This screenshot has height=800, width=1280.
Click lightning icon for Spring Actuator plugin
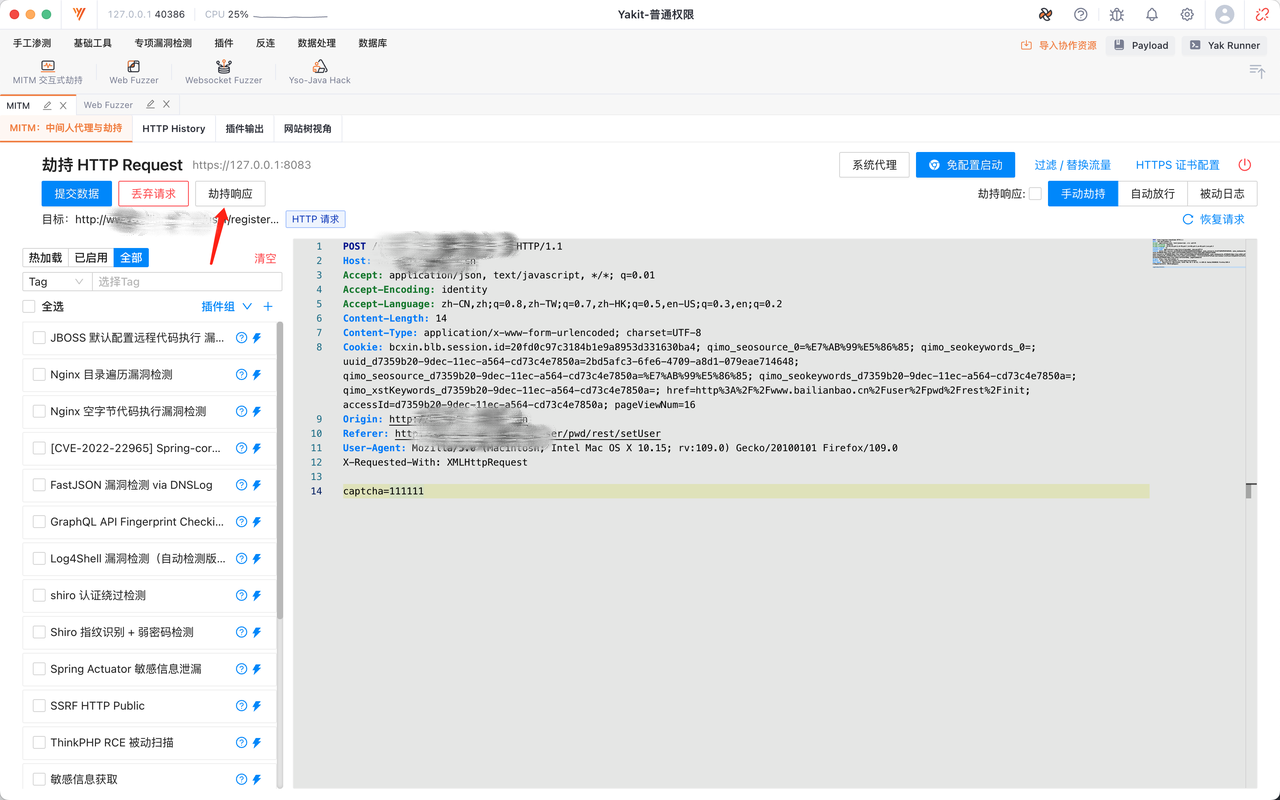point(257,669)
